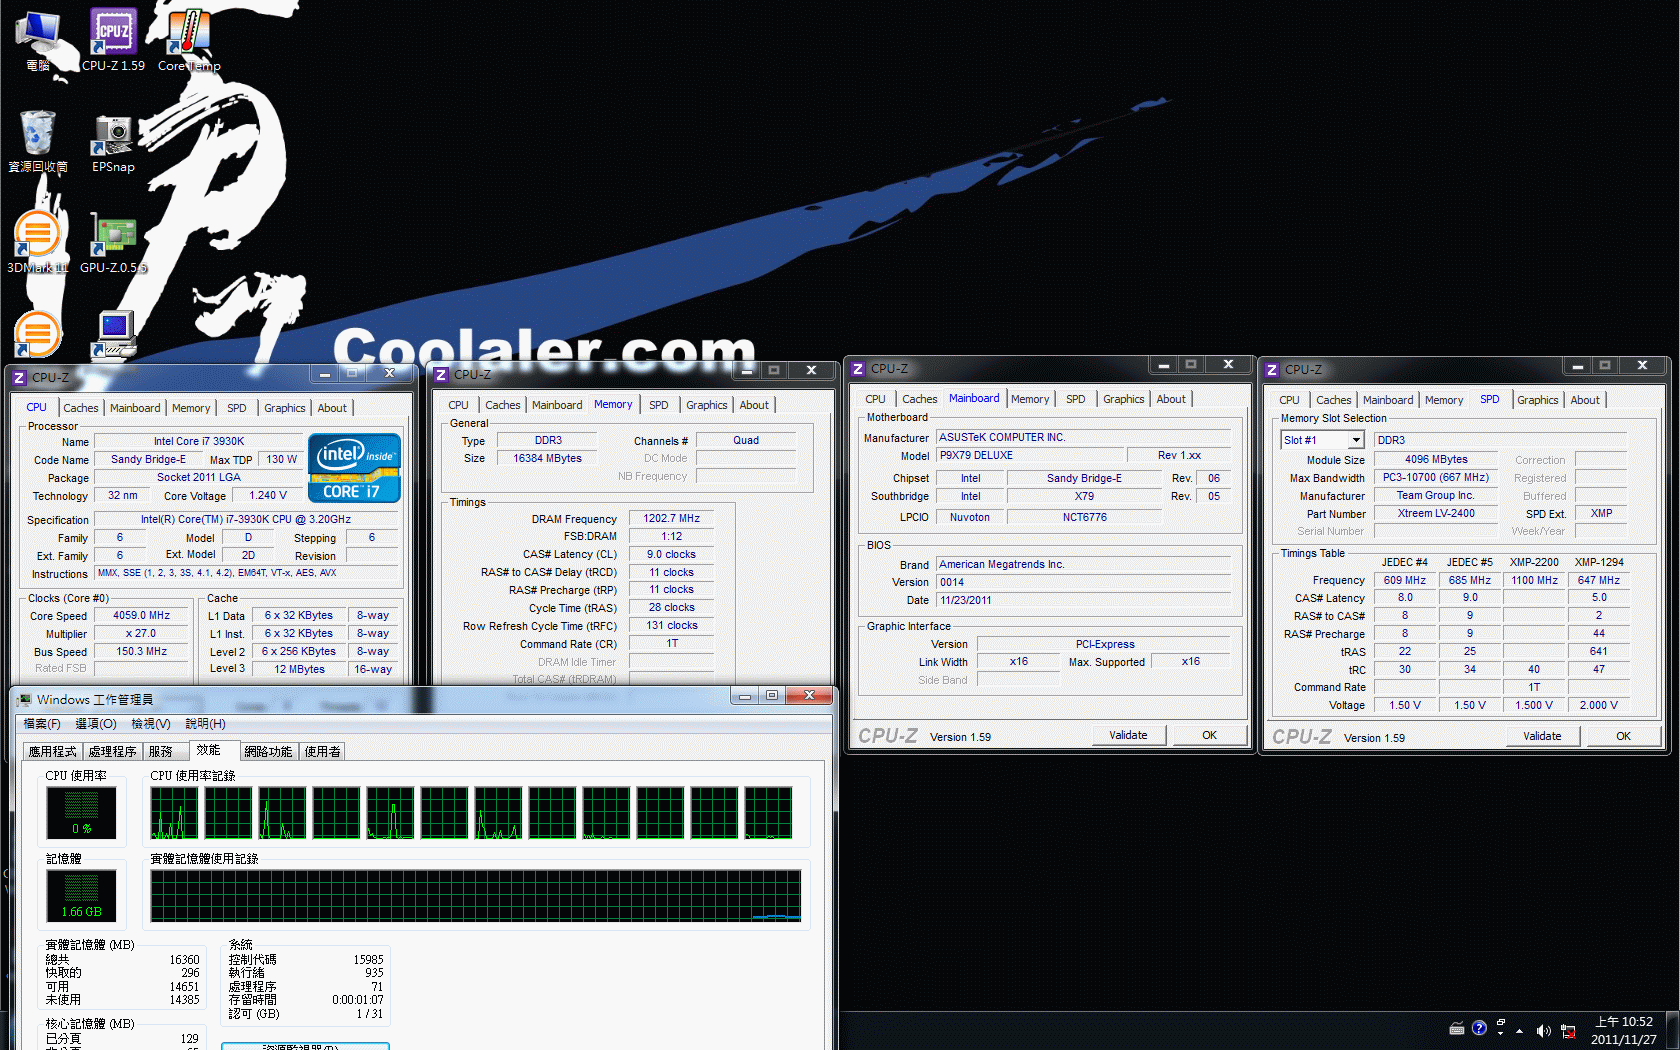Open the 選項(O) menu in Task Manager

click(96, 724)
